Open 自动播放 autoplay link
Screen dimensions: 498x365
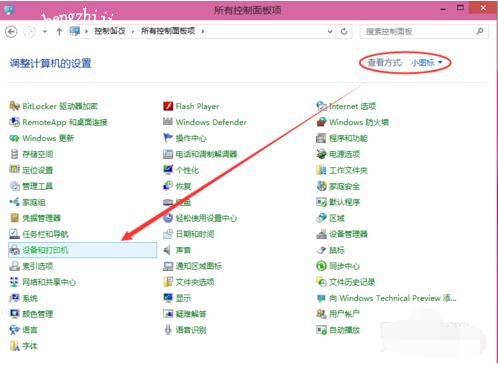pyautogui.click(x=345, y=330)
